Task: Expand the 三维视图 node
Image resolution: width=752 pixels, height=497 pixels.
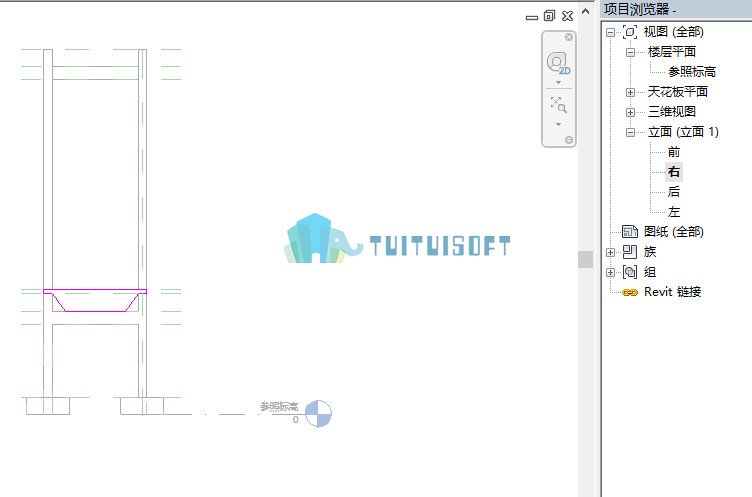Action: tap(630, 112)
